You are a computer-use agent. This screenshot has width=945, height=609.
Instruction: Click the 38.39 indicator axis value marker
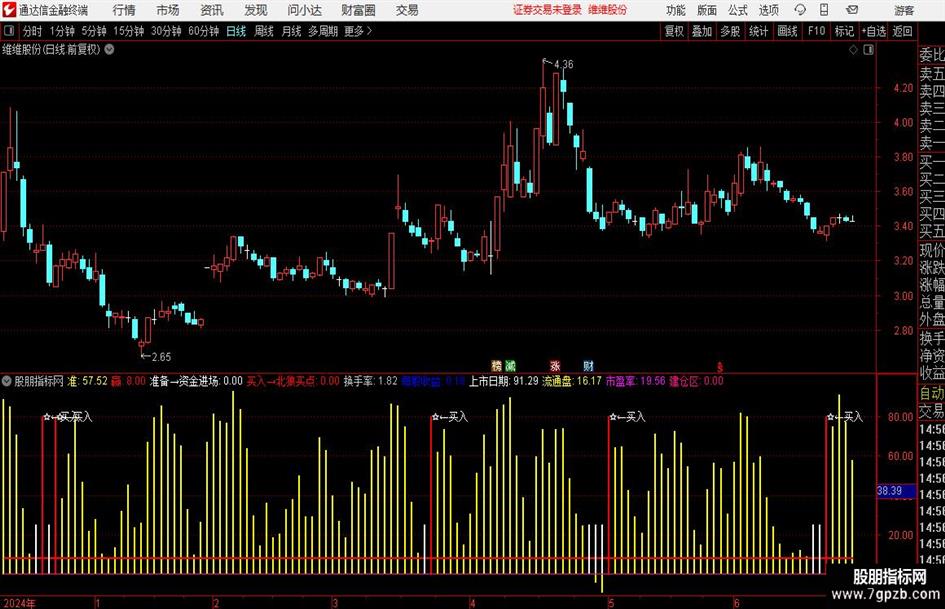coord(896,491)
